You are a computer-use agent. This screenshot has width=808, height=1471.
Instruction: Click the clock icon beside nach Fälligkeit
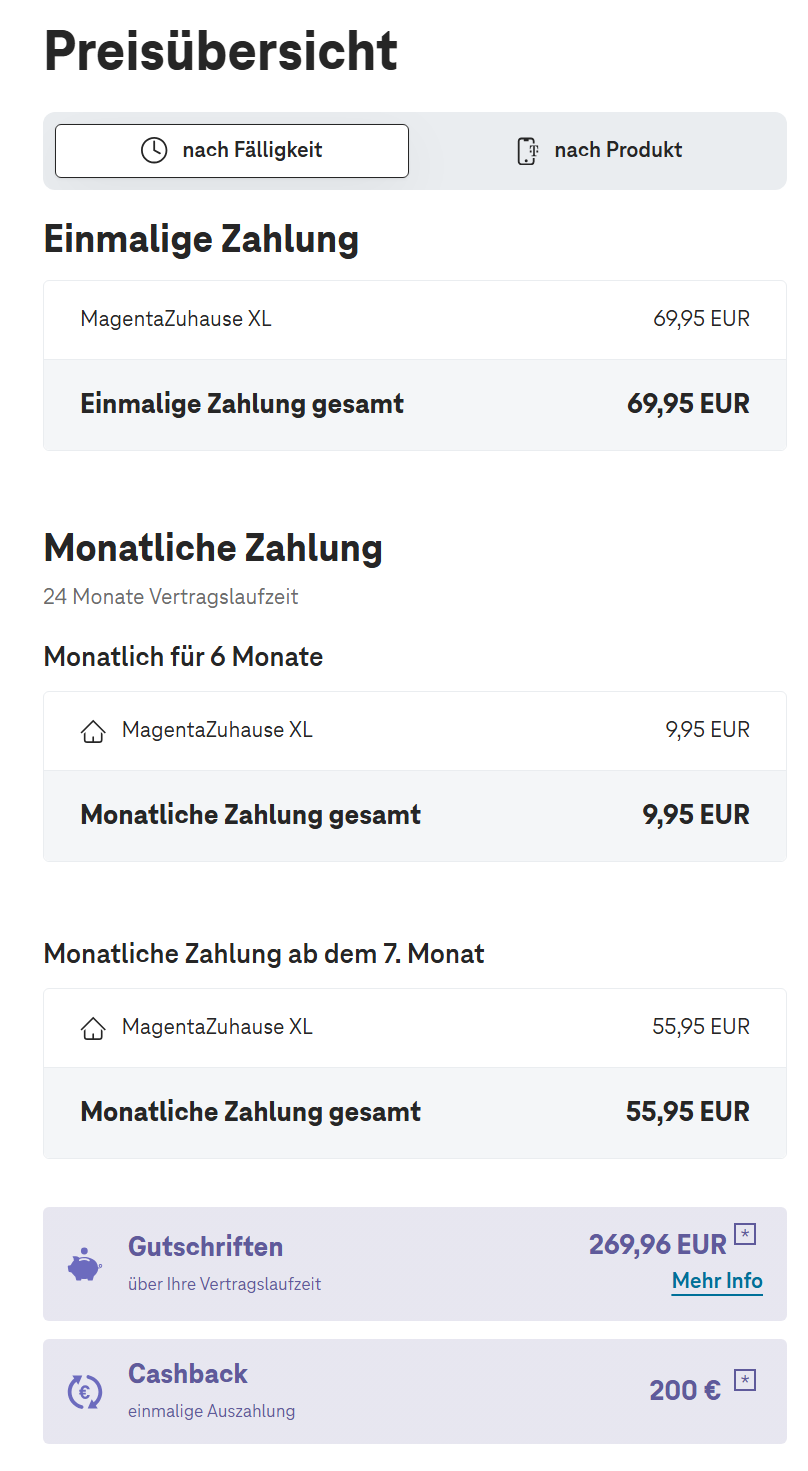tap(154, 151)
